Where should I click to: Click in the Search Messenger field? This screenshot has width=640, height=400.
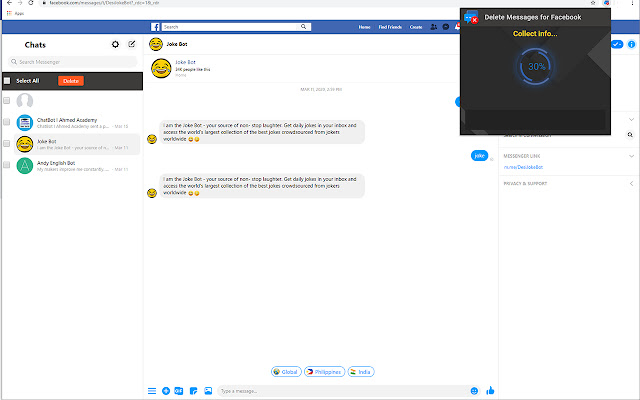tap(73, 62)
